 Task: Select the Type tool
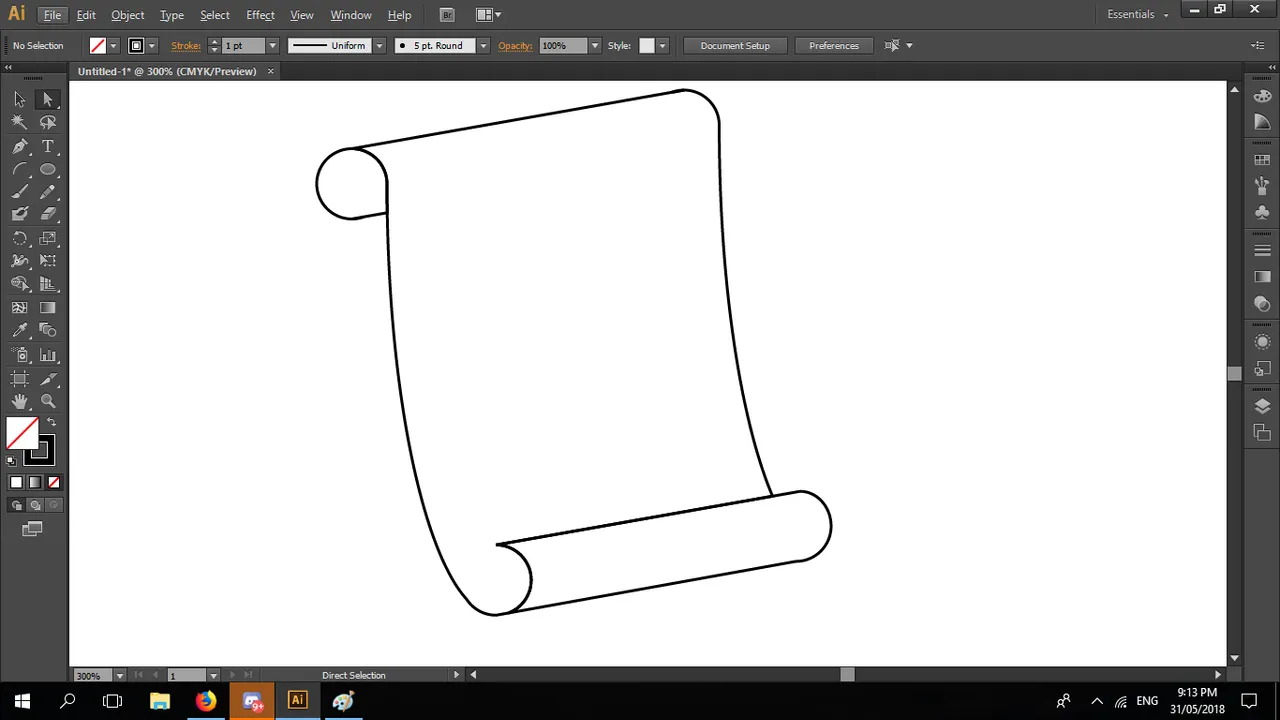pyautogui.click(x=47, y=146)
